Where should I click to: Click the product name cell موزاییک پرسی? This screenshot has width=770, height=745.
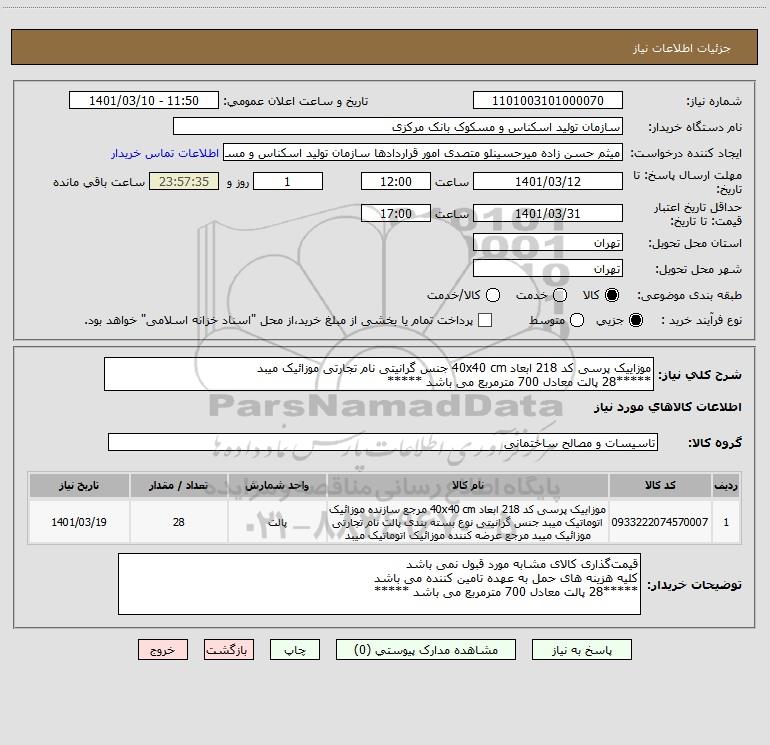coord(468,522)
